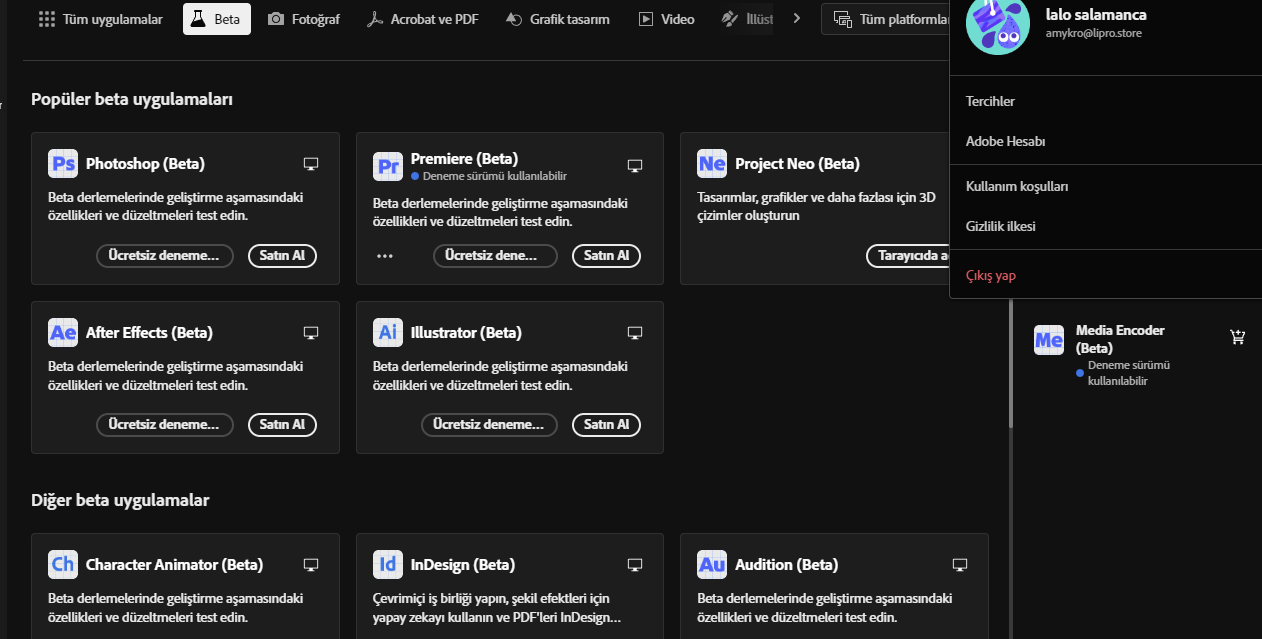The height and width of the screenshot is (639, 1262).
Task: Click the Diğer beta uygulamalar heading
Action: click(120, 500)
